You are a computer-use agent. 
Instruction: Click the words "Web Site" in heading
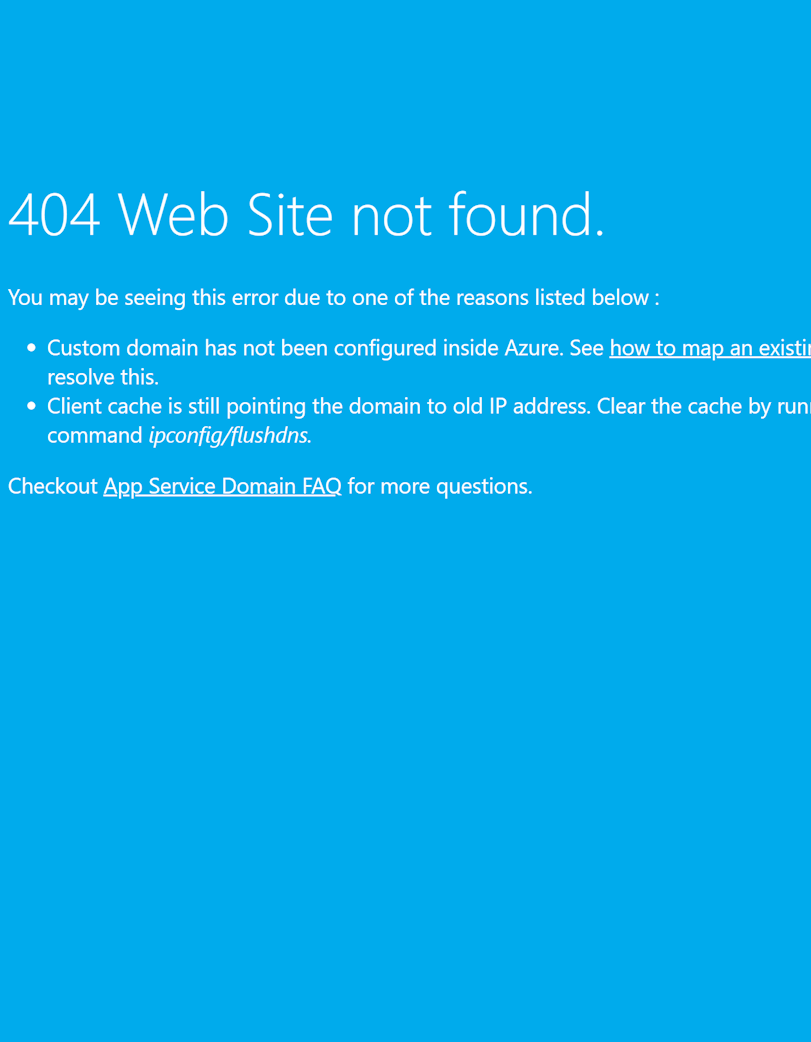(225, 214)
